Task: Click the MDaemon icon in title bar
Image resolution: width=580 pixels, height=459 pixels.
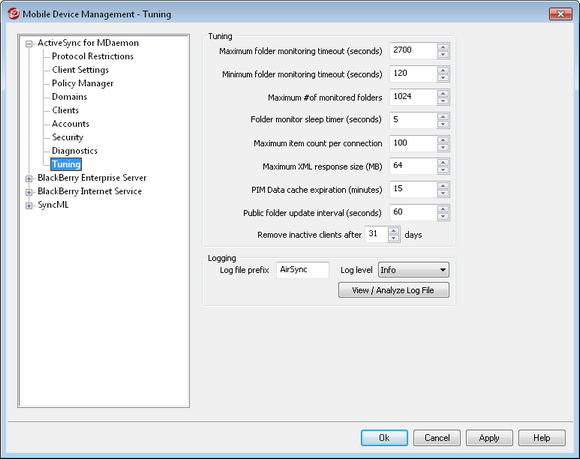Action: coord(13,14)
